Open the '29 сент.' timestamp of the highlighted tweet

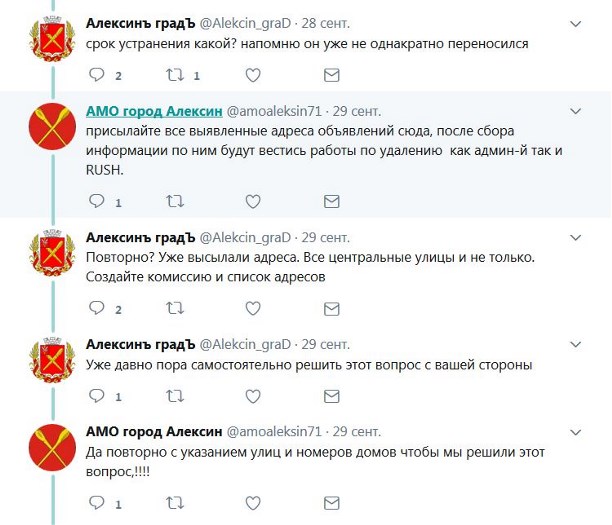tap(357, 111)
